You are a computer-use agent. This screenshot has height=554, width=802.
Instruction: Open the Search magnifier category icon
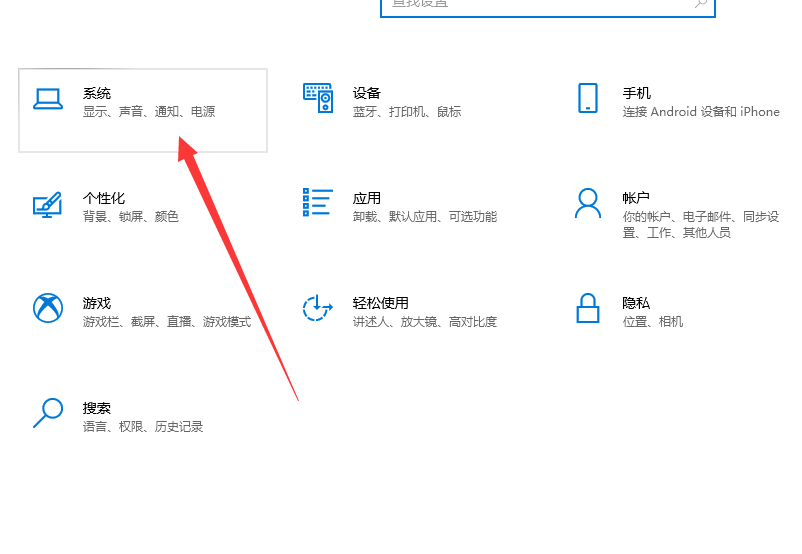48,413
